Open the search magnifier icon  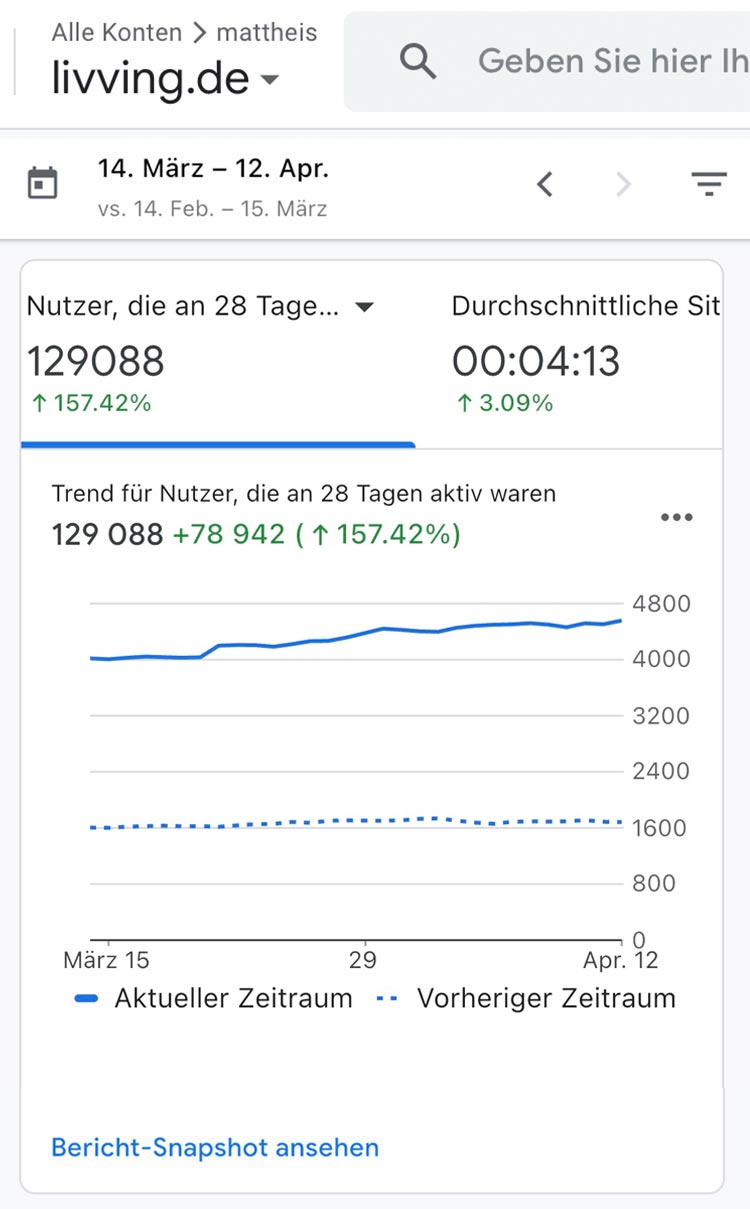pyautogui.click(x=418, y=62)
